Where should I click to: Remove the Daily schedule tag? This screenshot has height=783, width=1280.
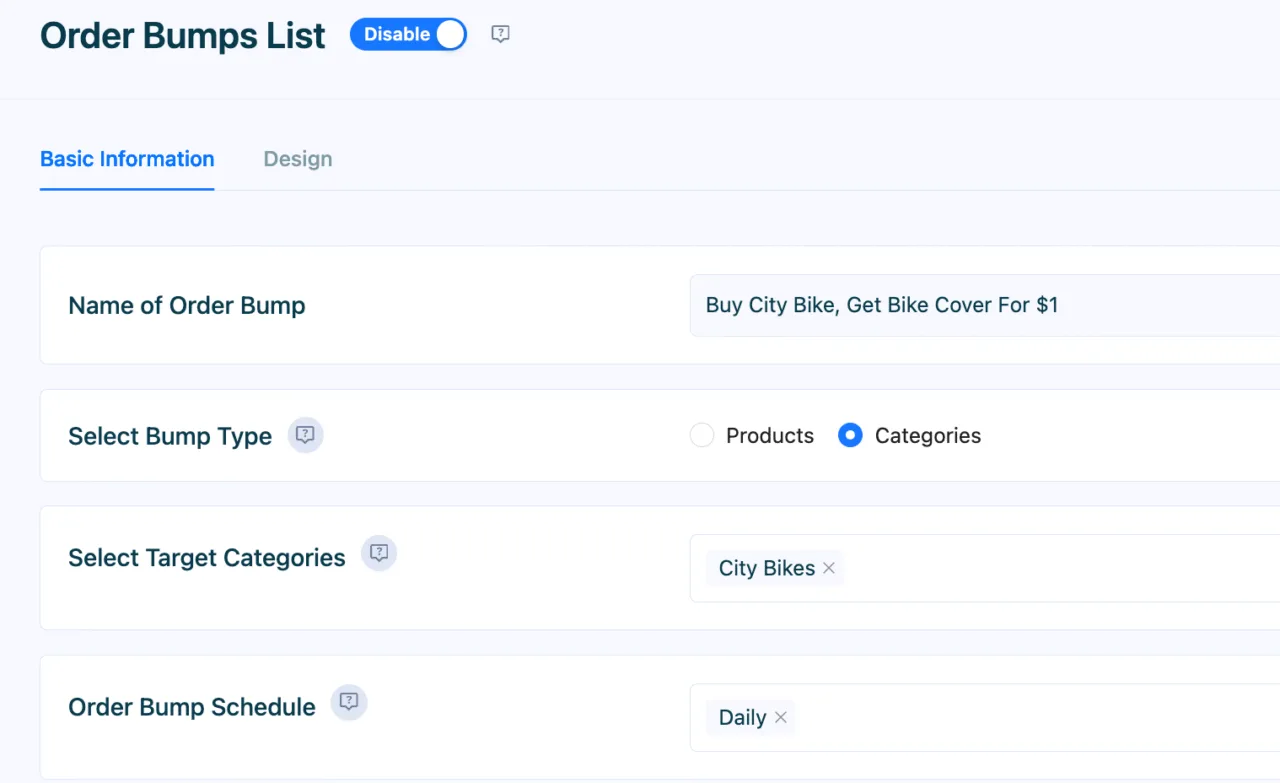781,717
